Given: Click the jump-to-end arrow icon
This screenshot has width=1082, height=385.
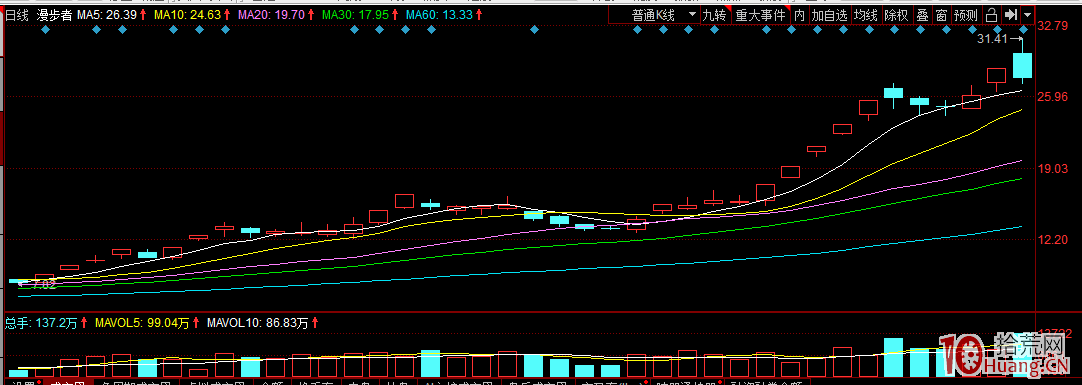Looking at the screenshot, I should (1011, 14).
